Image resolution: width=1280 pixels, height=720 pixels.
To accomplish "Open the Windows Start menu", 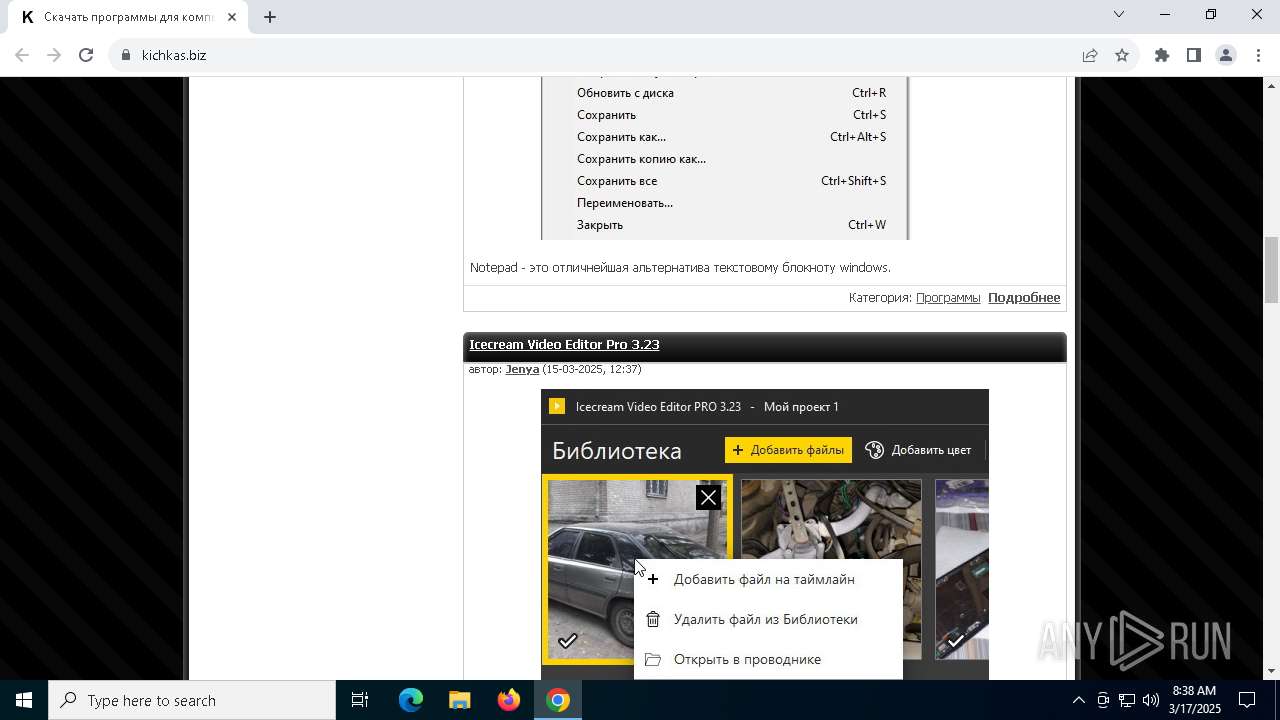I will click(24, 700).
